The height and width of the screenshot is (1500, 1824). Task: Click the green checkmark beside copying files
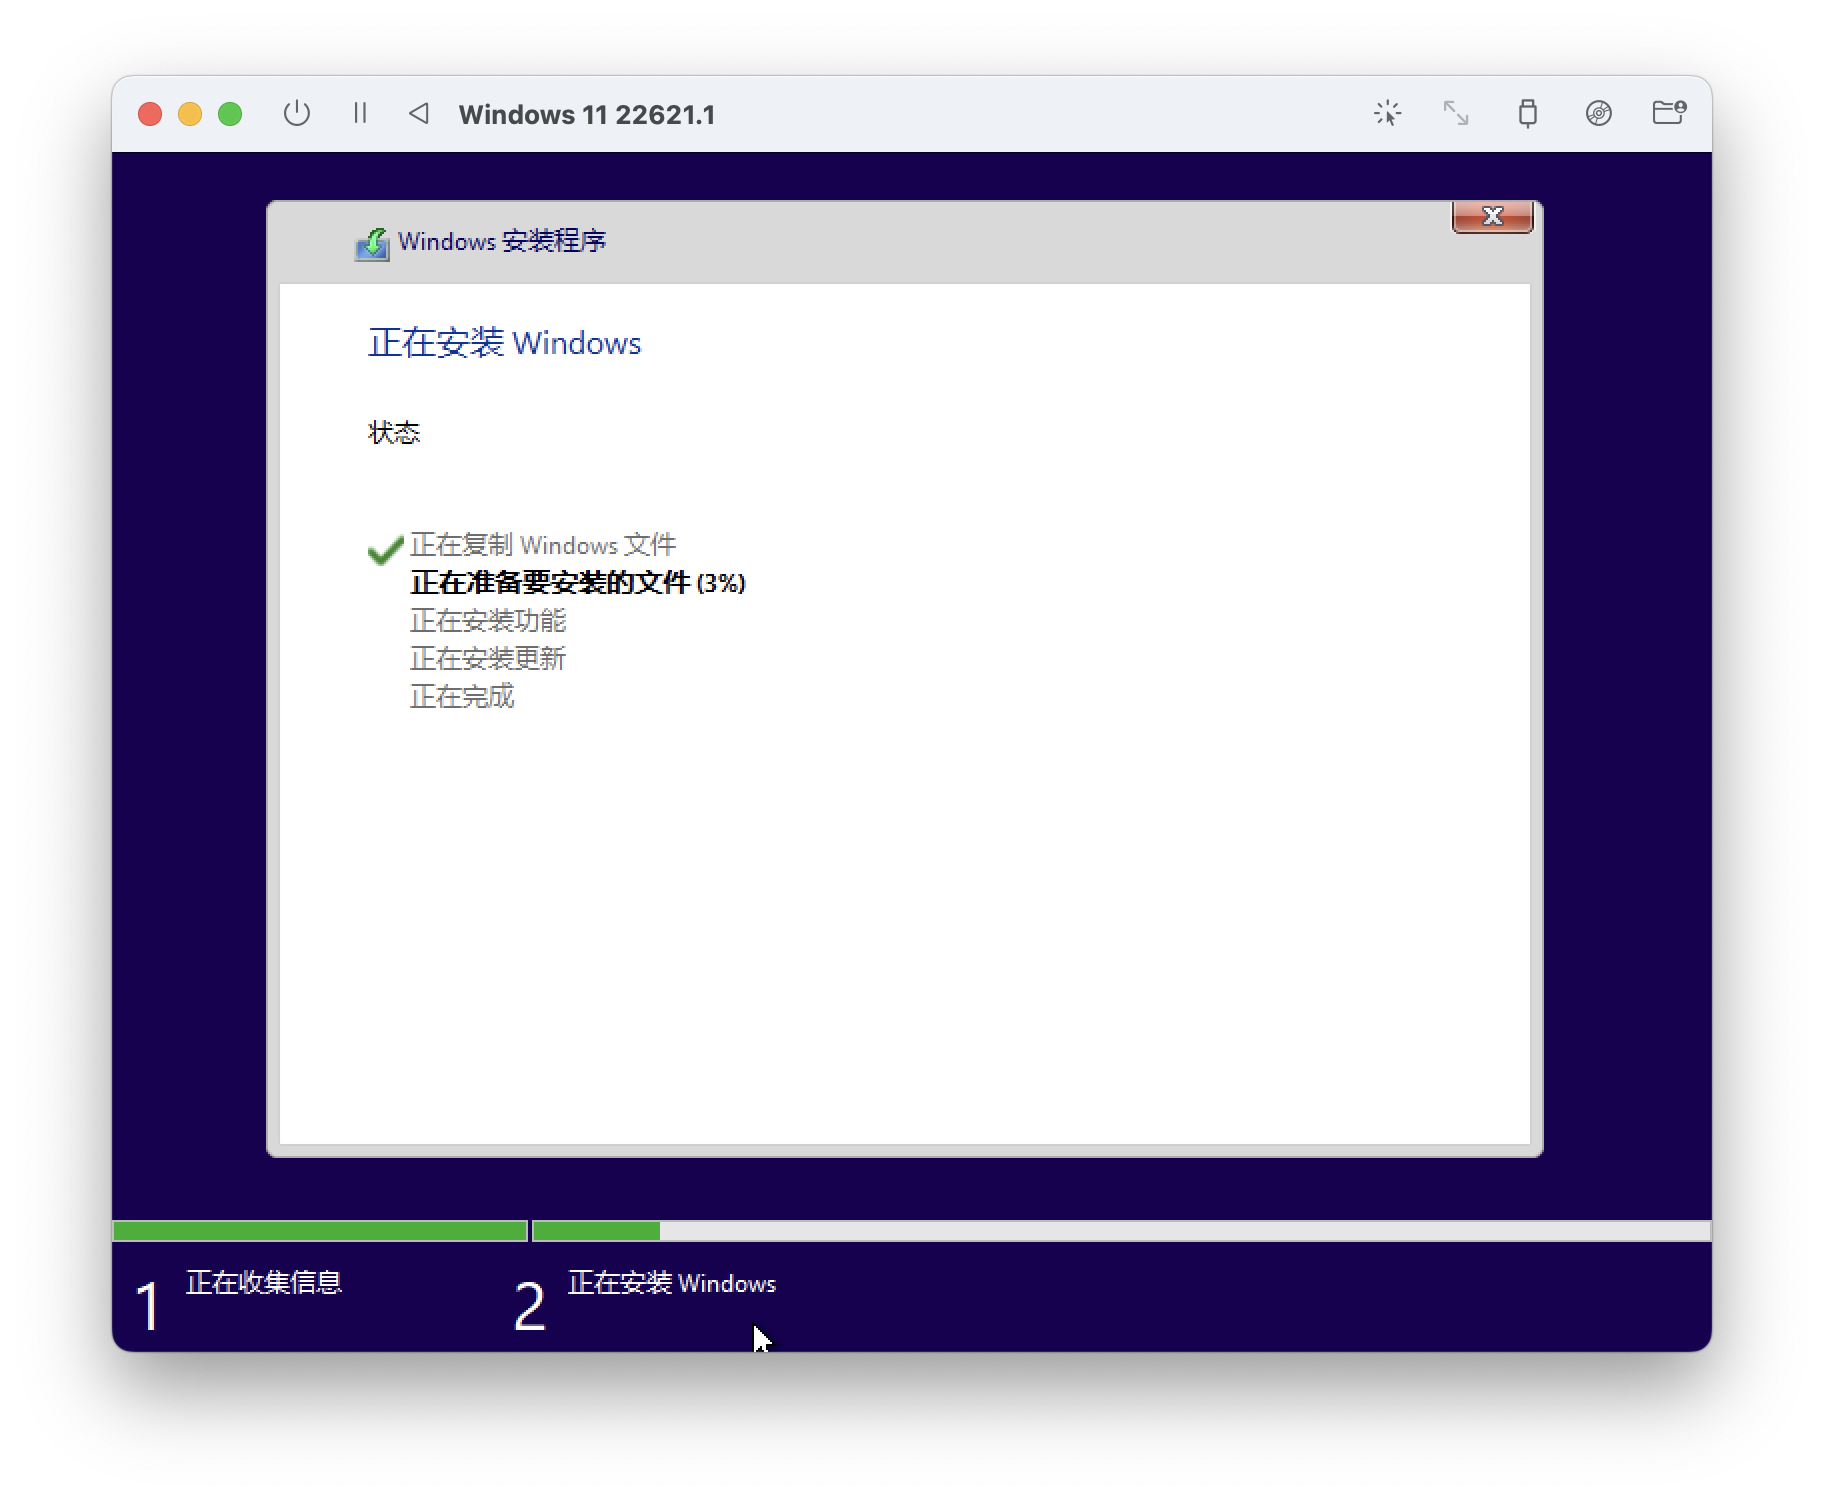(385, 549)
